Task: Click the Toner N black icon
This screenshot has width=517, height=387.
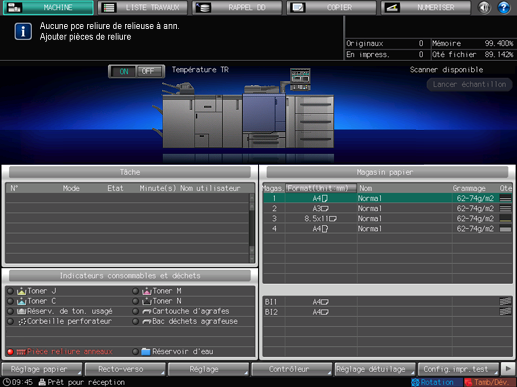Action: click(x=147, y=301)
